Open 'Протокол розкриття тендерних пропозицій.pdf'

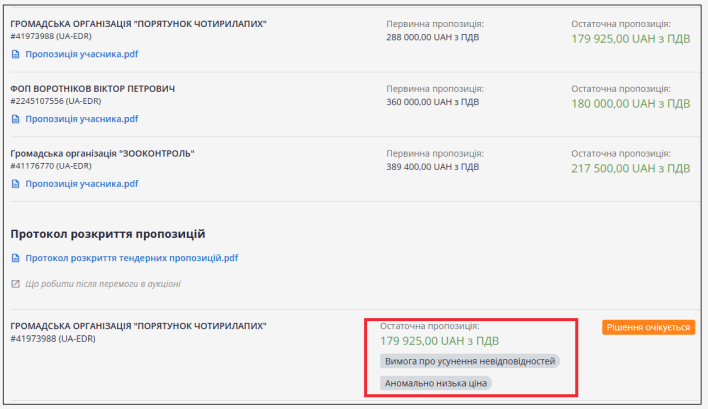(132, 258)
